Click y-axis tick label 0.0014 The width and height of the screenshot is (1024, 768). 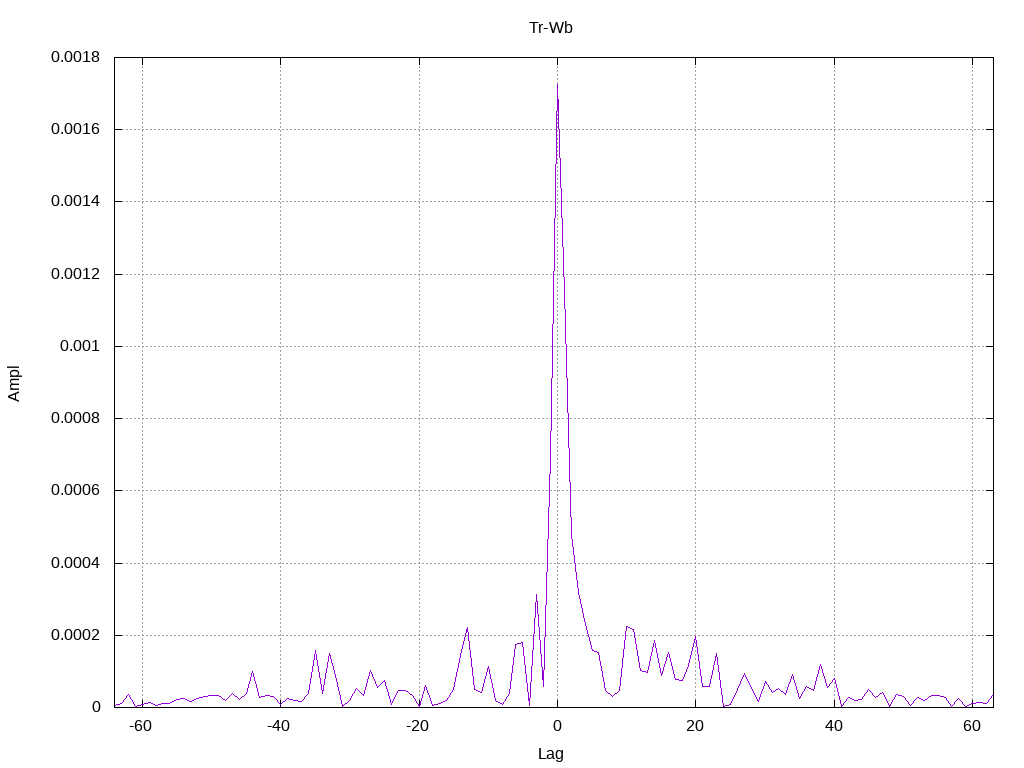tap(76, 201)
